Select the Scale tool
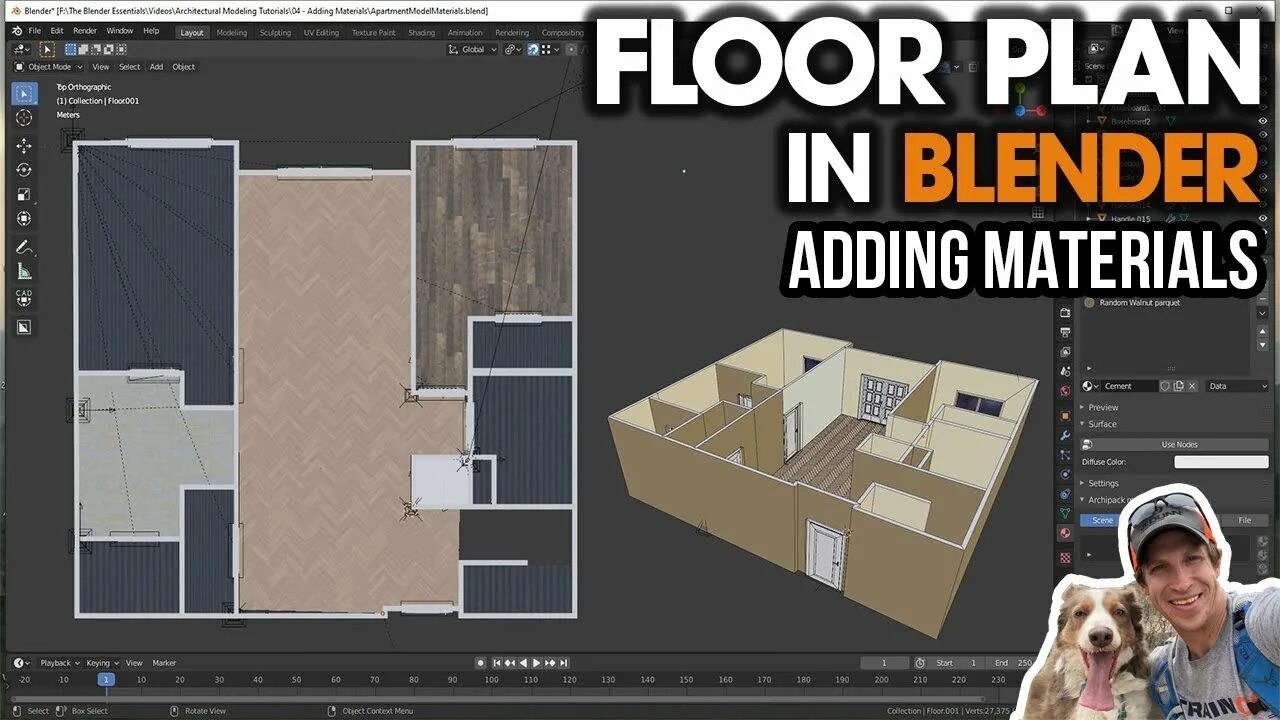 click(x=24, y=194)
